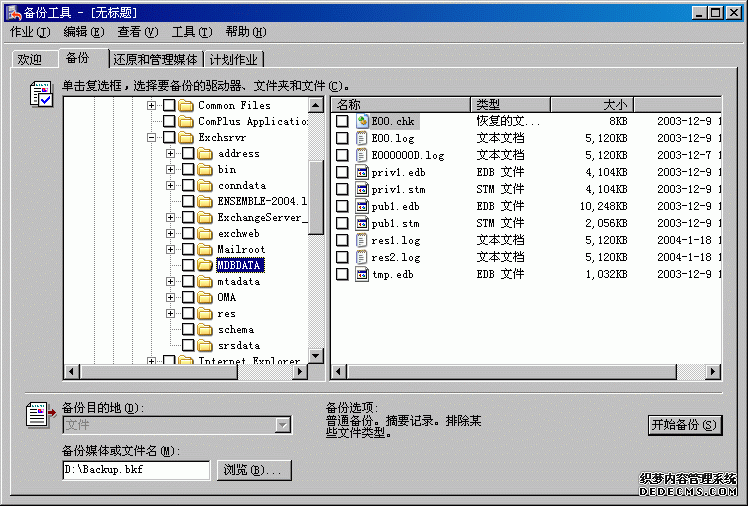This screenshot has width=748, height=506.
Task: Click the Exchsrvr folder icon
Action: 186,137
